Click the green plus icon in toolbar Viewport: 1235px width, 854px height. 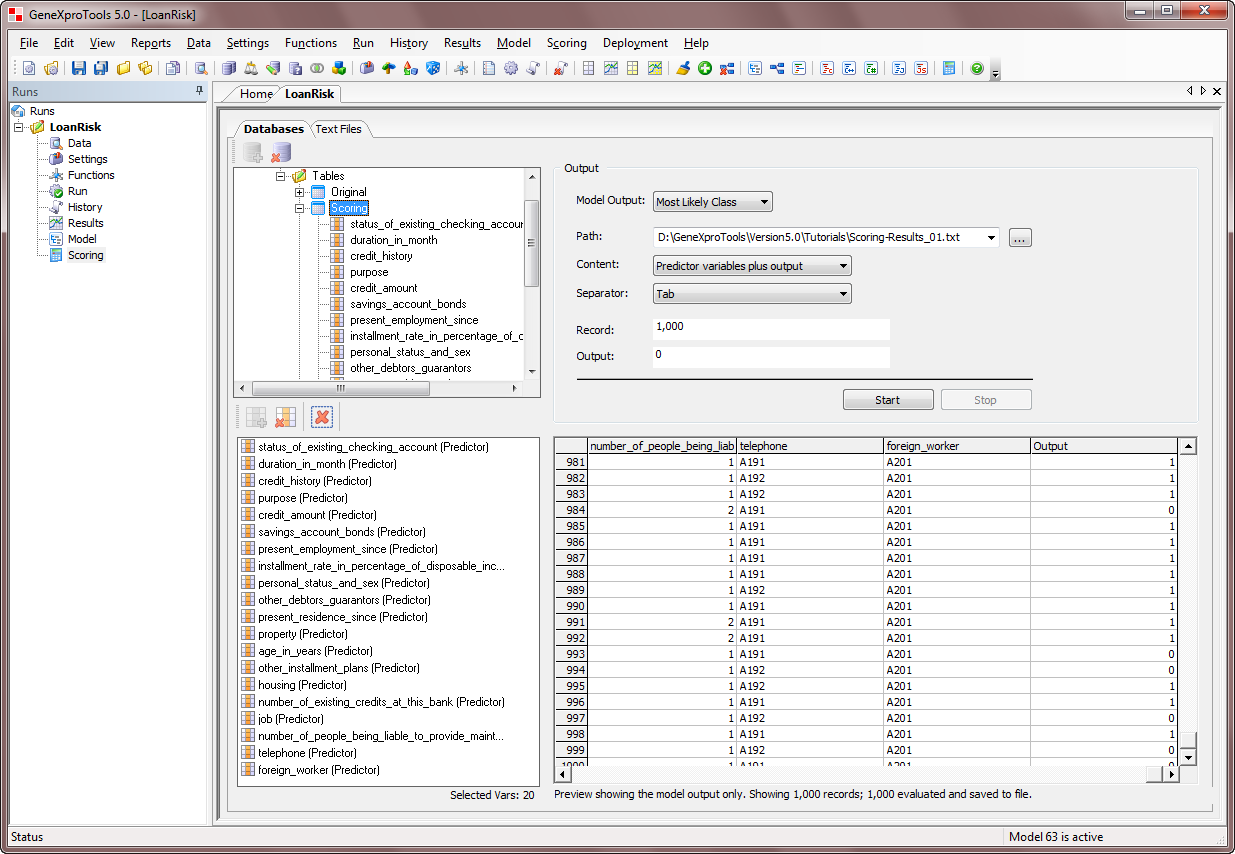[x=705, y=69]
